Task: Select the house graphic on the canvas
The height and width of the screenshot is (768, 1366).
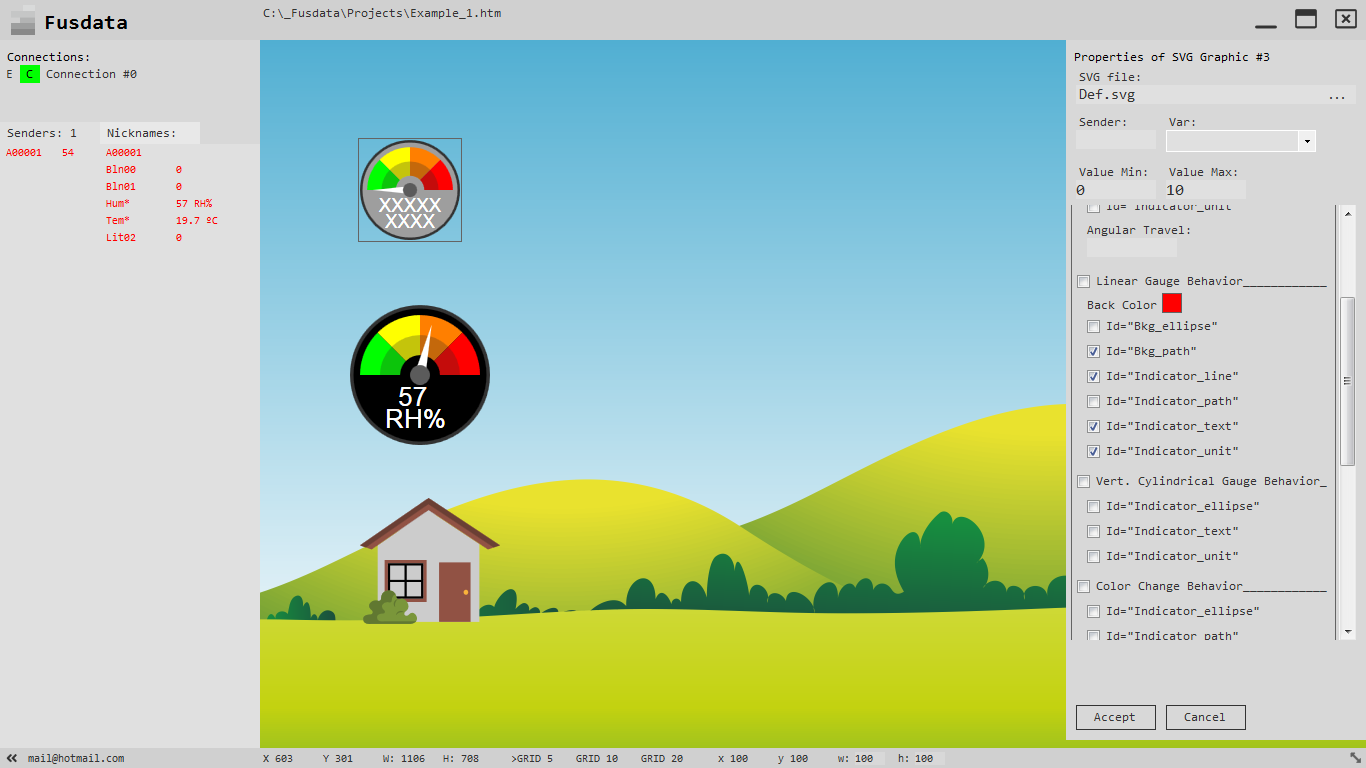Action: click(430, 561)
